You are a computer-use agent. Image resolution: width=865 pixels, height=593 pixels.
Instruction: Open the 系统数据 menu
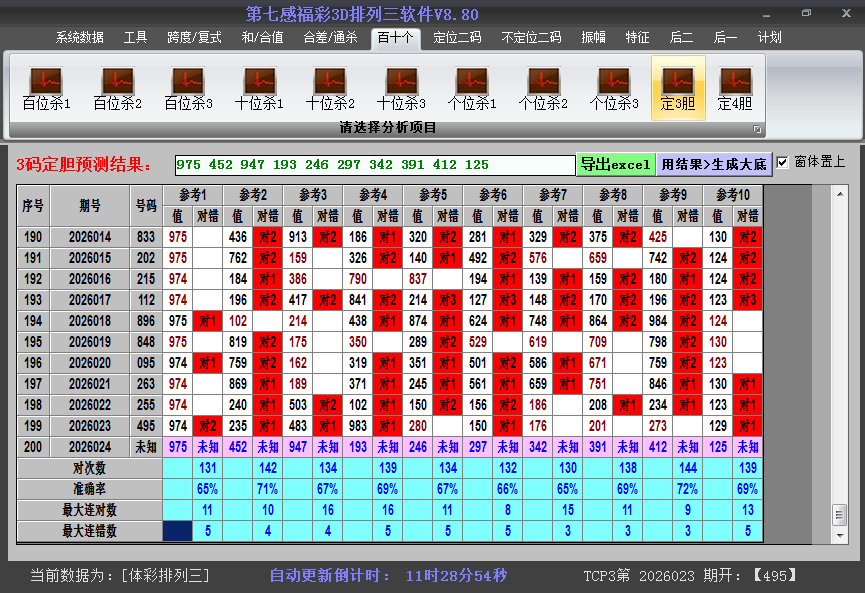point(80,38)
